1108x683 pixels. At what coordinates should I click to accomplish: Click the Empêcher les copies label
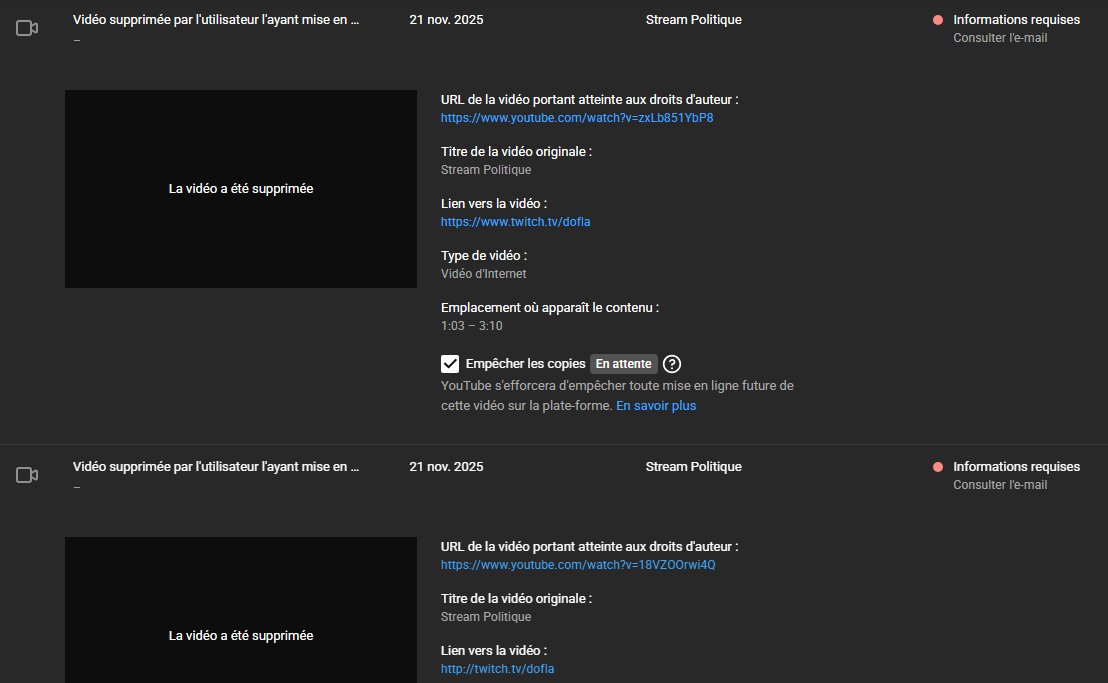click(525, 364)
